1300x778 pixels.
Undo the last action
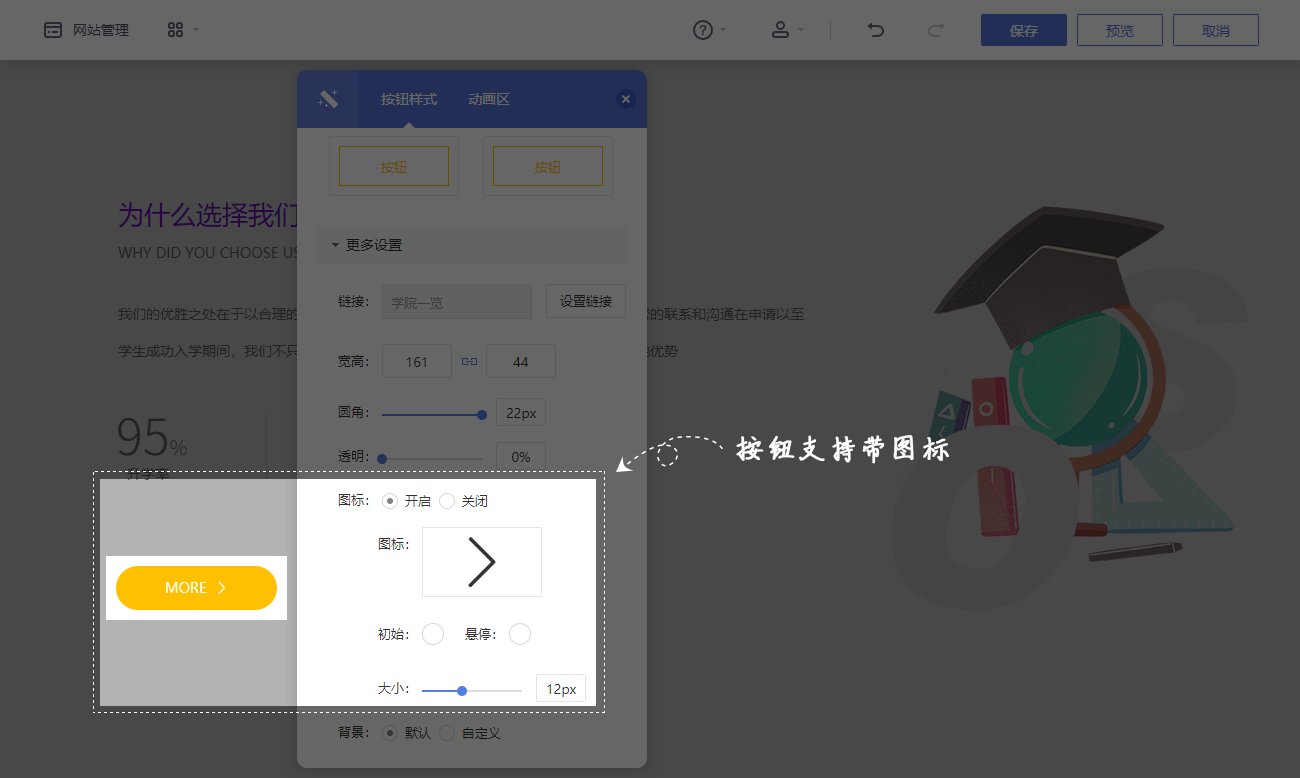pos(875,30)
